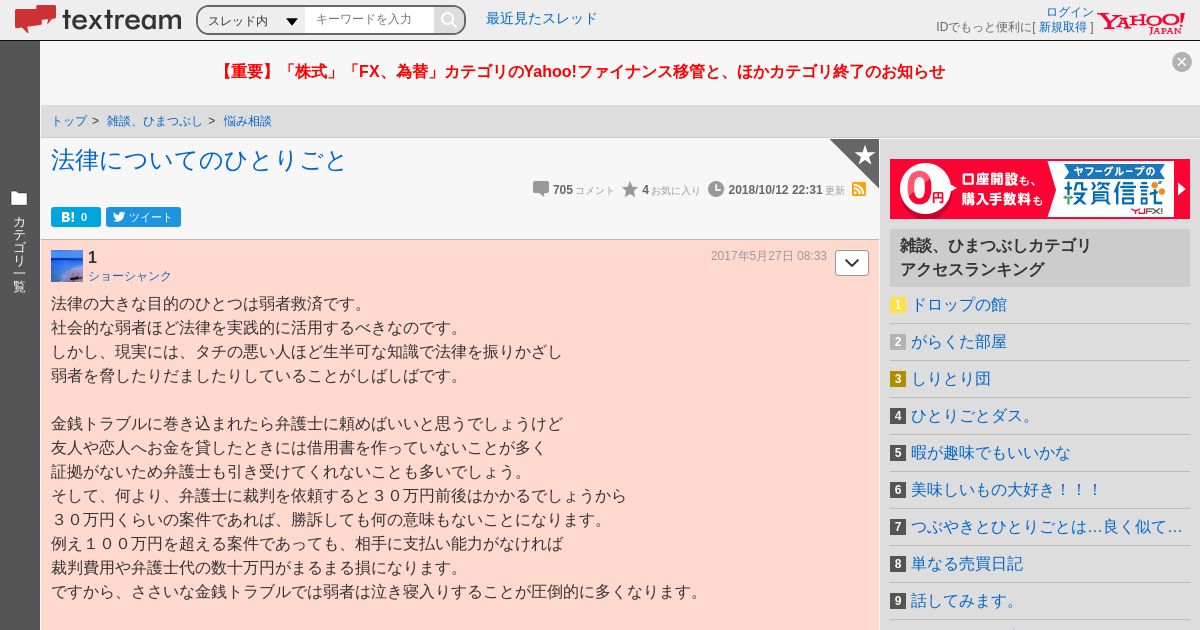Go to 悩み相談 breadcrumb
Viewport: 1200px width, 630px height.
click(x=247, y=121)
